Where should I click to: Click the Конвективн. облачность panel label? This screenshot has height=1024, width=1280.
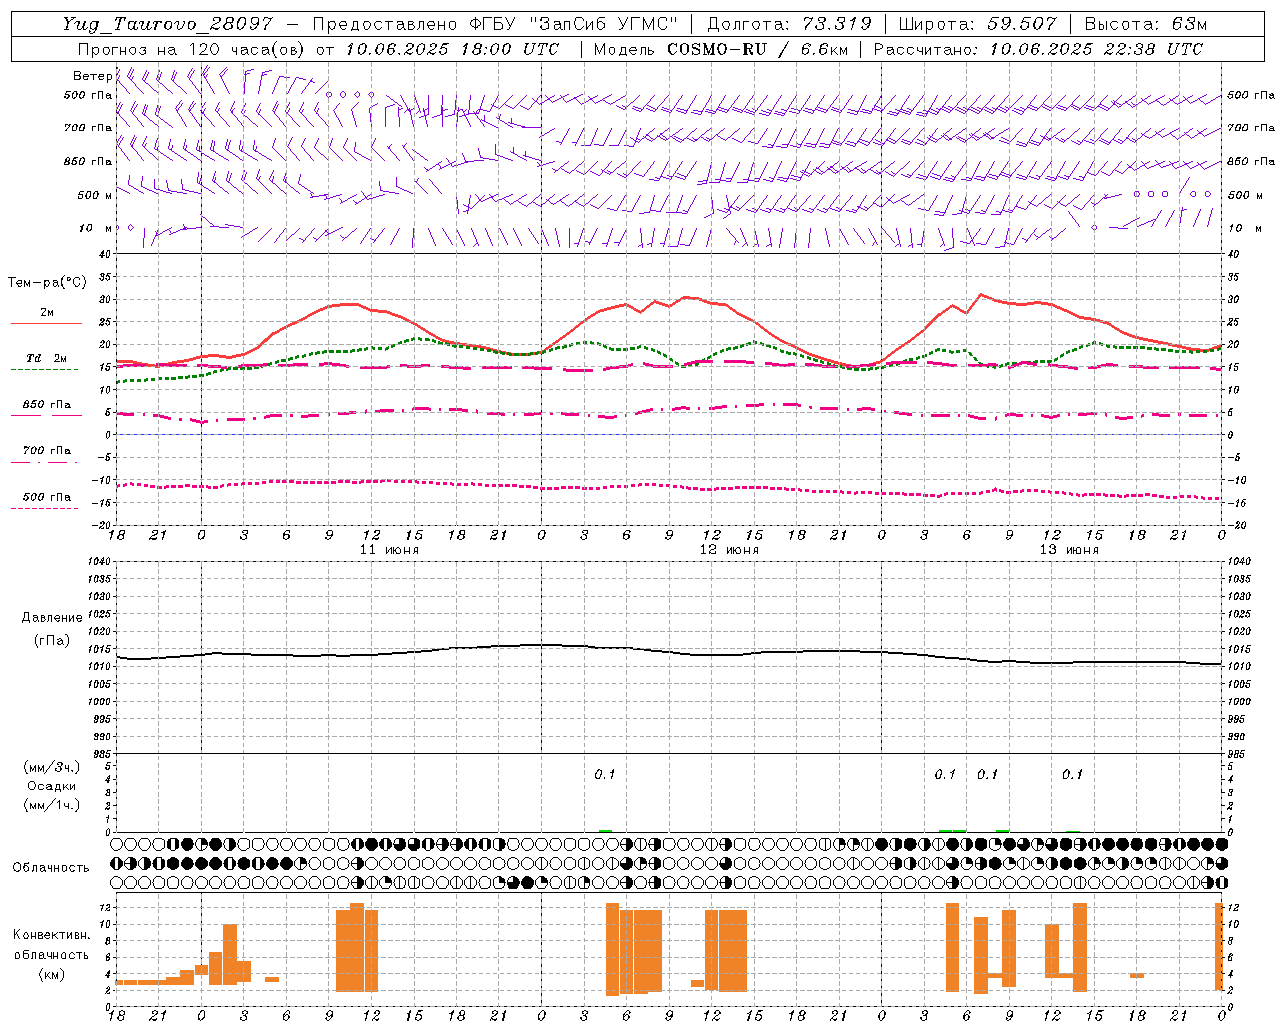pos(51,945)
